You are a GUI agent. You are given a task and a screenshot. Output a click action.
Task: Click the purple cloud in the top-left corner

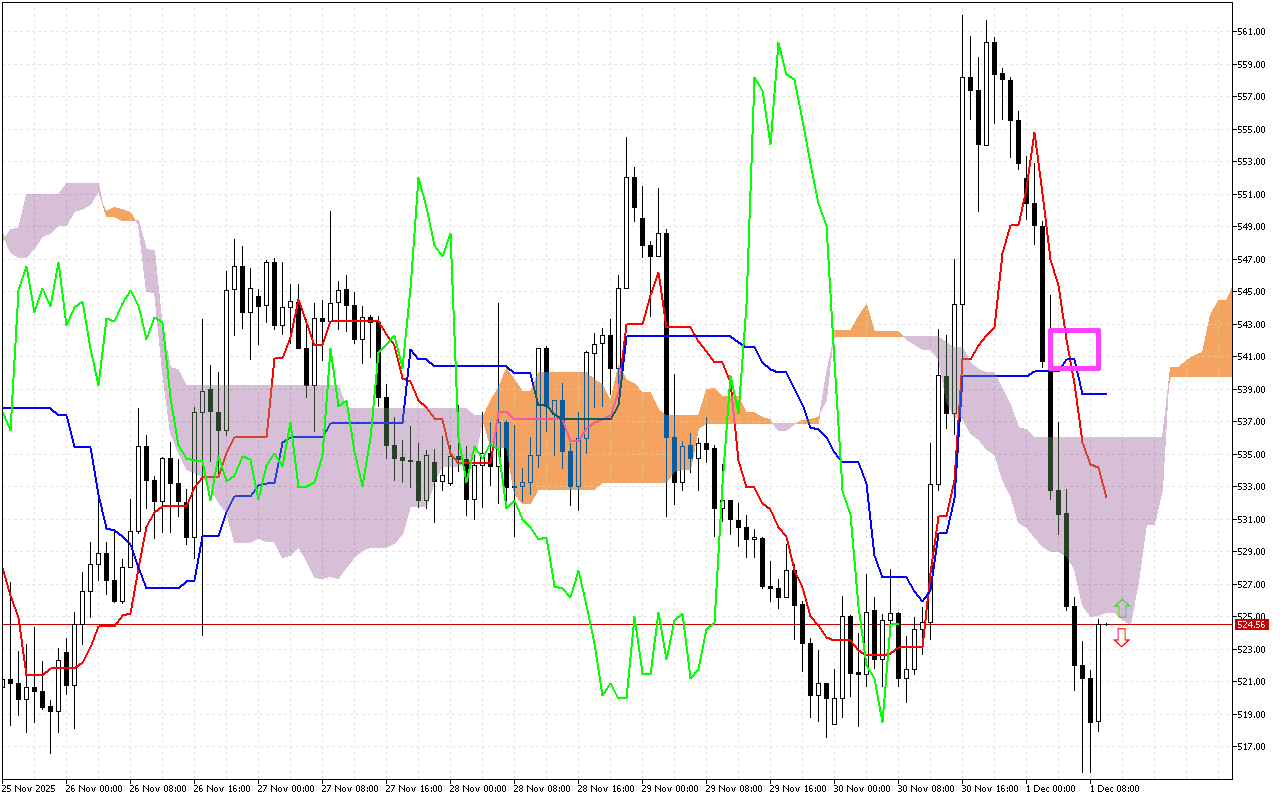(50, 215)
